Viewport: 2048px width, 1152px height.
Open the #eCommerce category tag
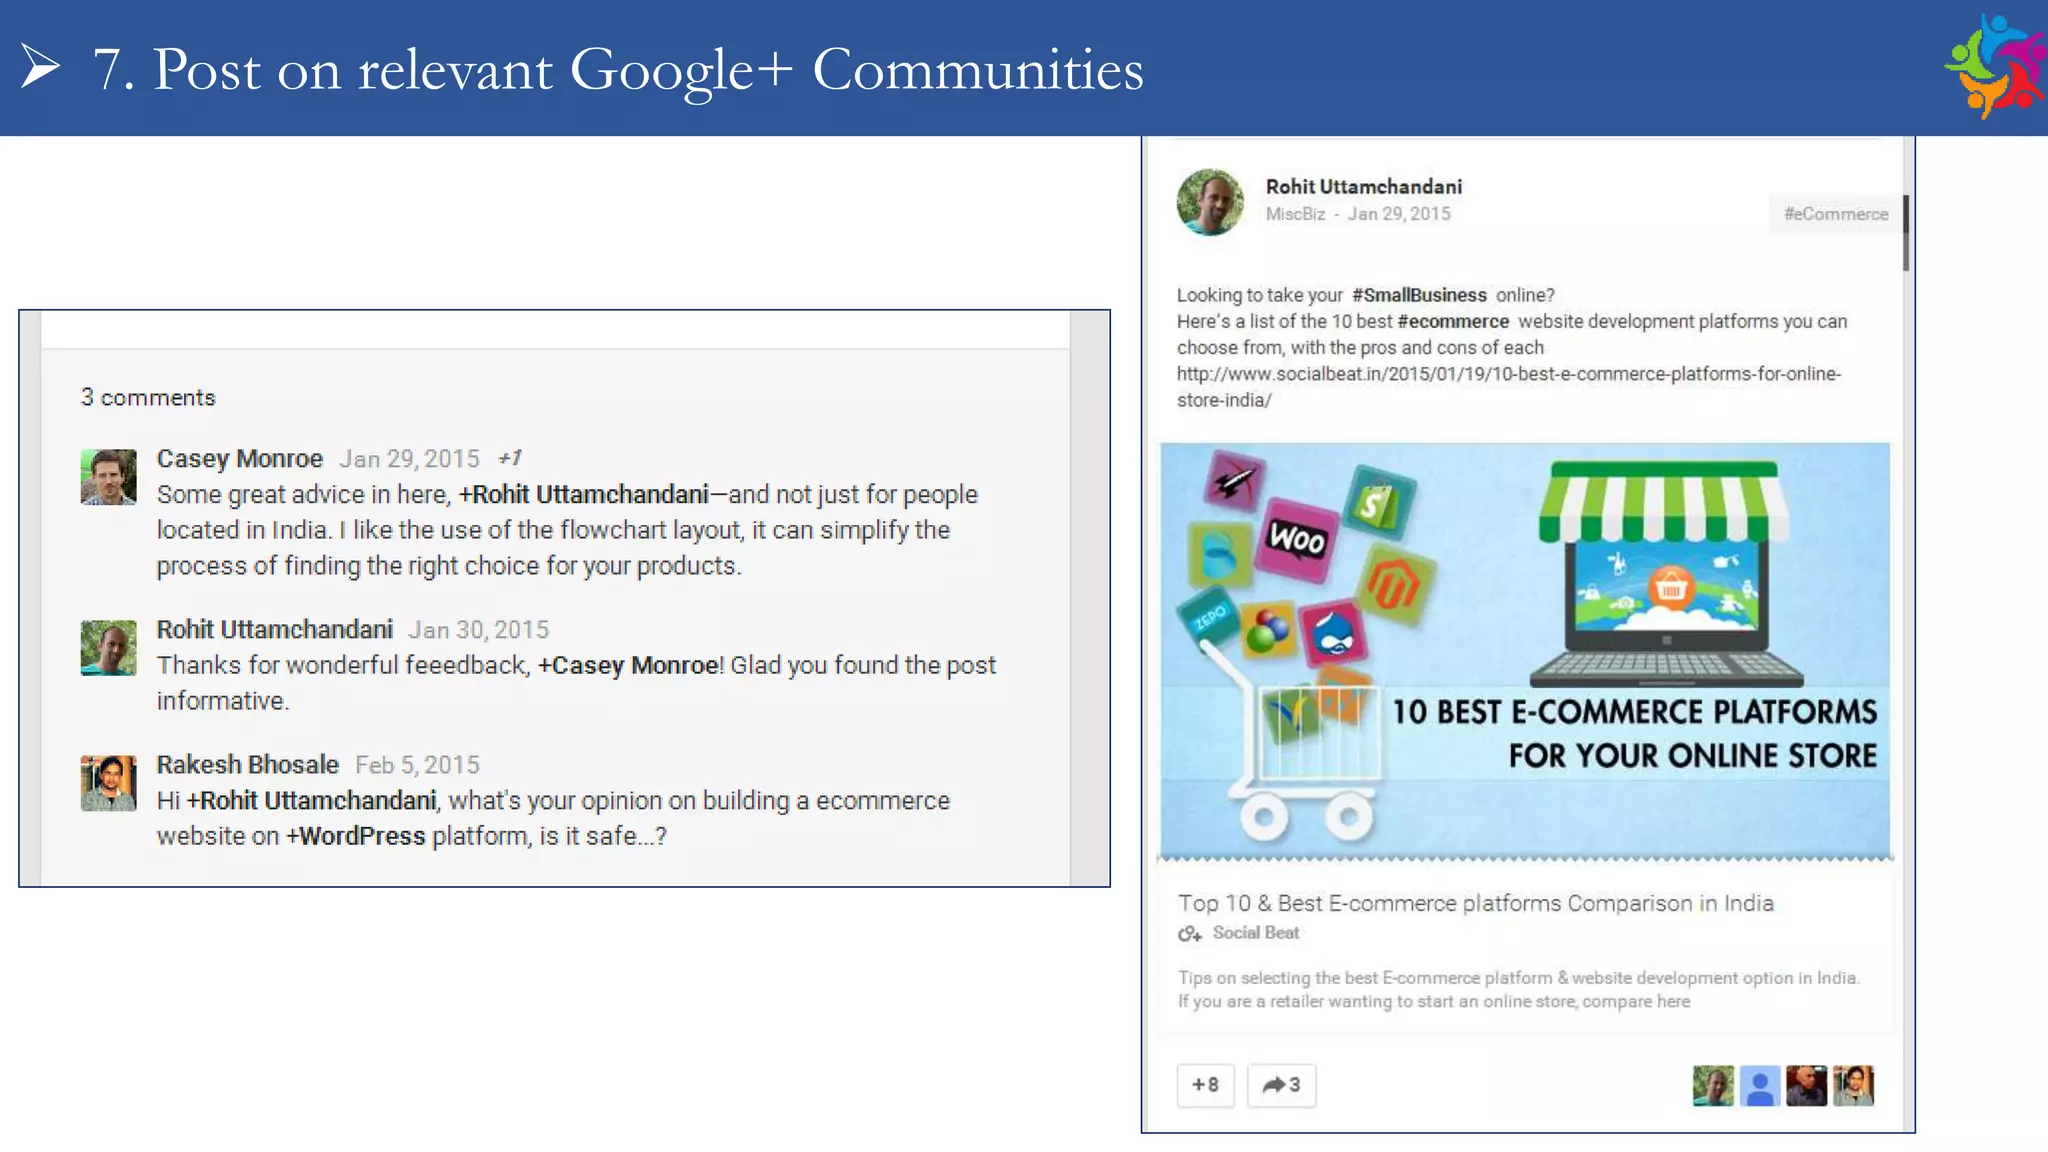click(x=1836, y=214)
